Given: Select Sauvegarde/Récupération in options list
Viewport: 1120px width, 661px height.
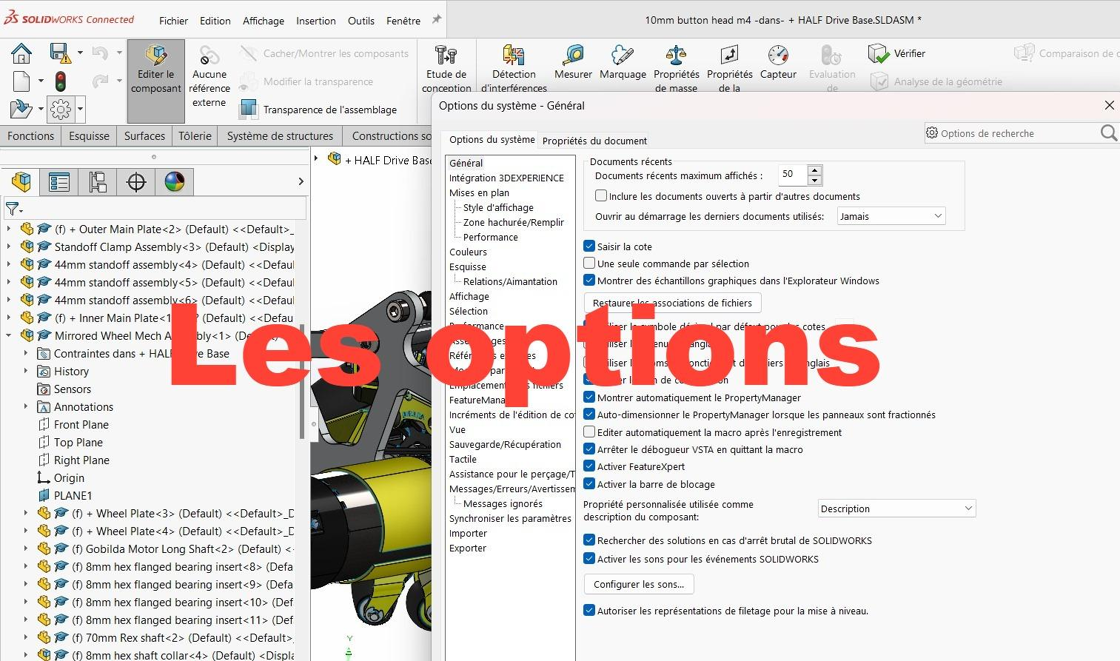Looking at the screenshot, I should point(505,444).
